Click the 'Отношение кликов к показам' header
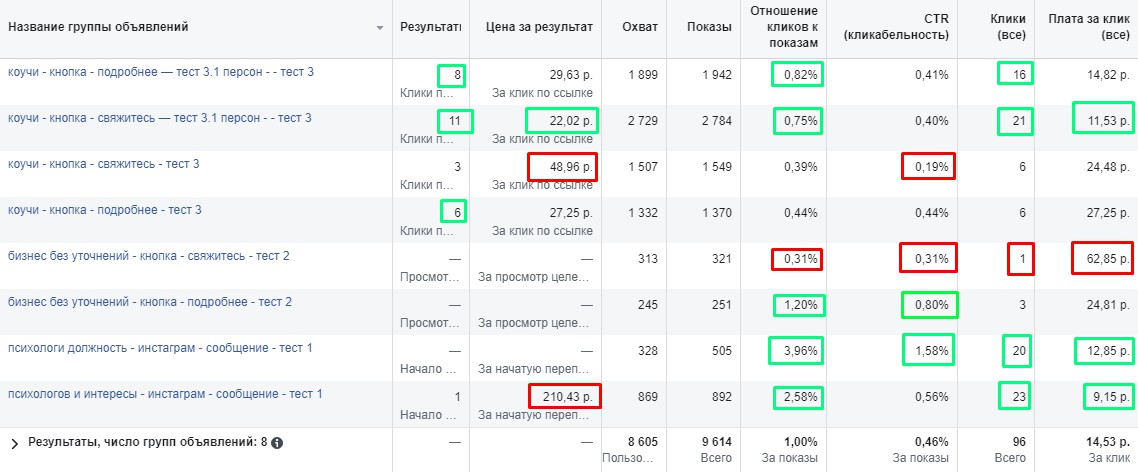 point(785,27)
